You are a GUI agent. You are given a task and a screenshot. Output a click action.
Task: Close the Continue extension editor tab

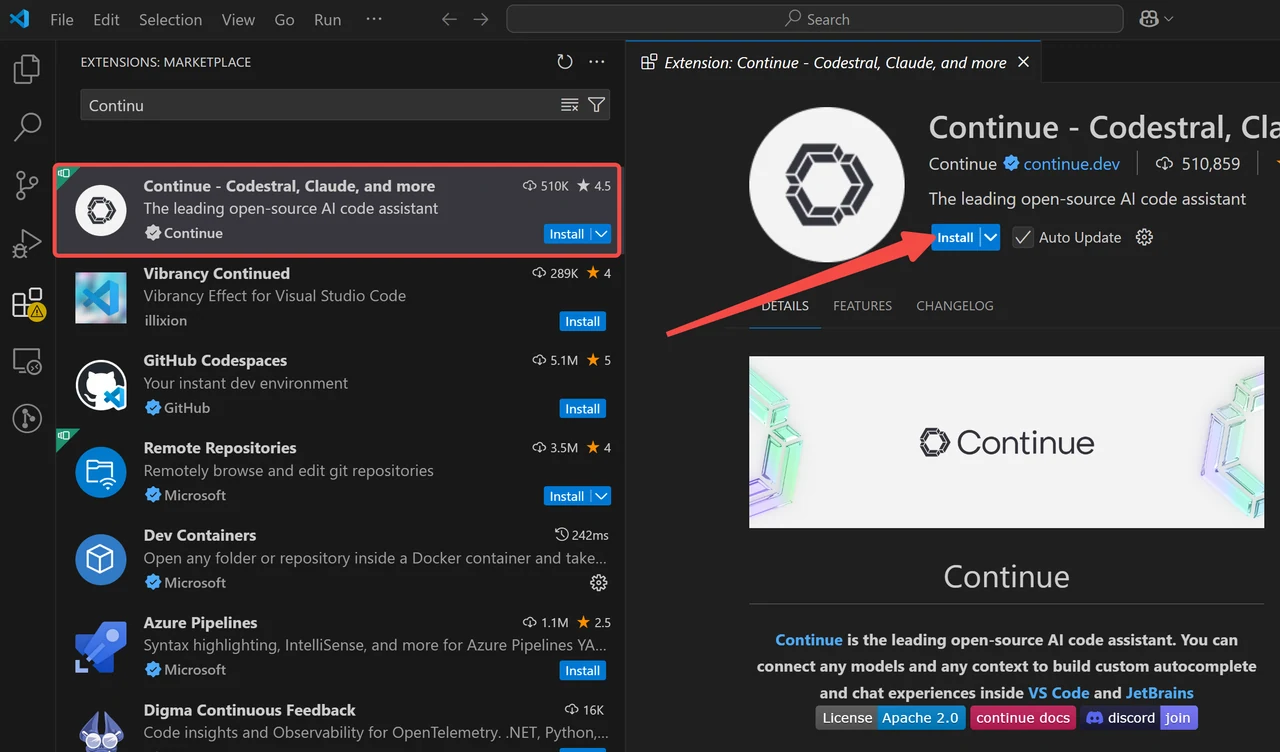1023,62
